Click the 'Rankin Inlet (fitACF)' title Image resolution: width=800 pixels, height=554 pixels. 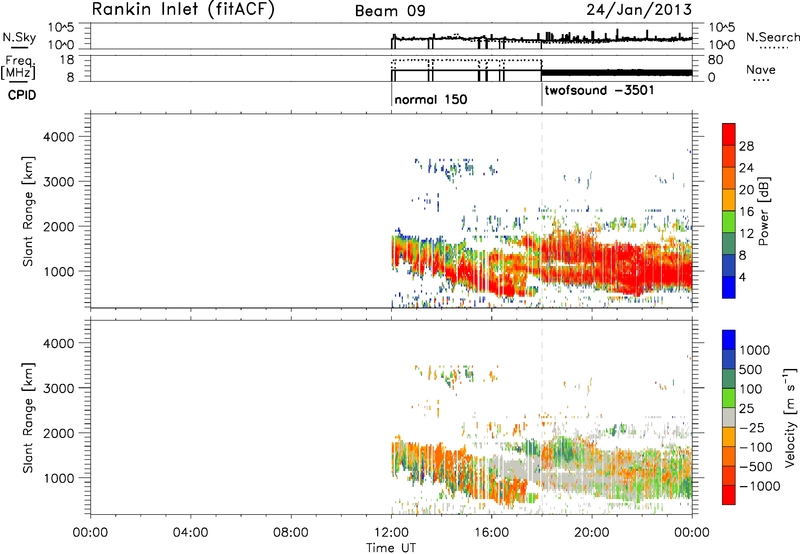coord(183,9)
